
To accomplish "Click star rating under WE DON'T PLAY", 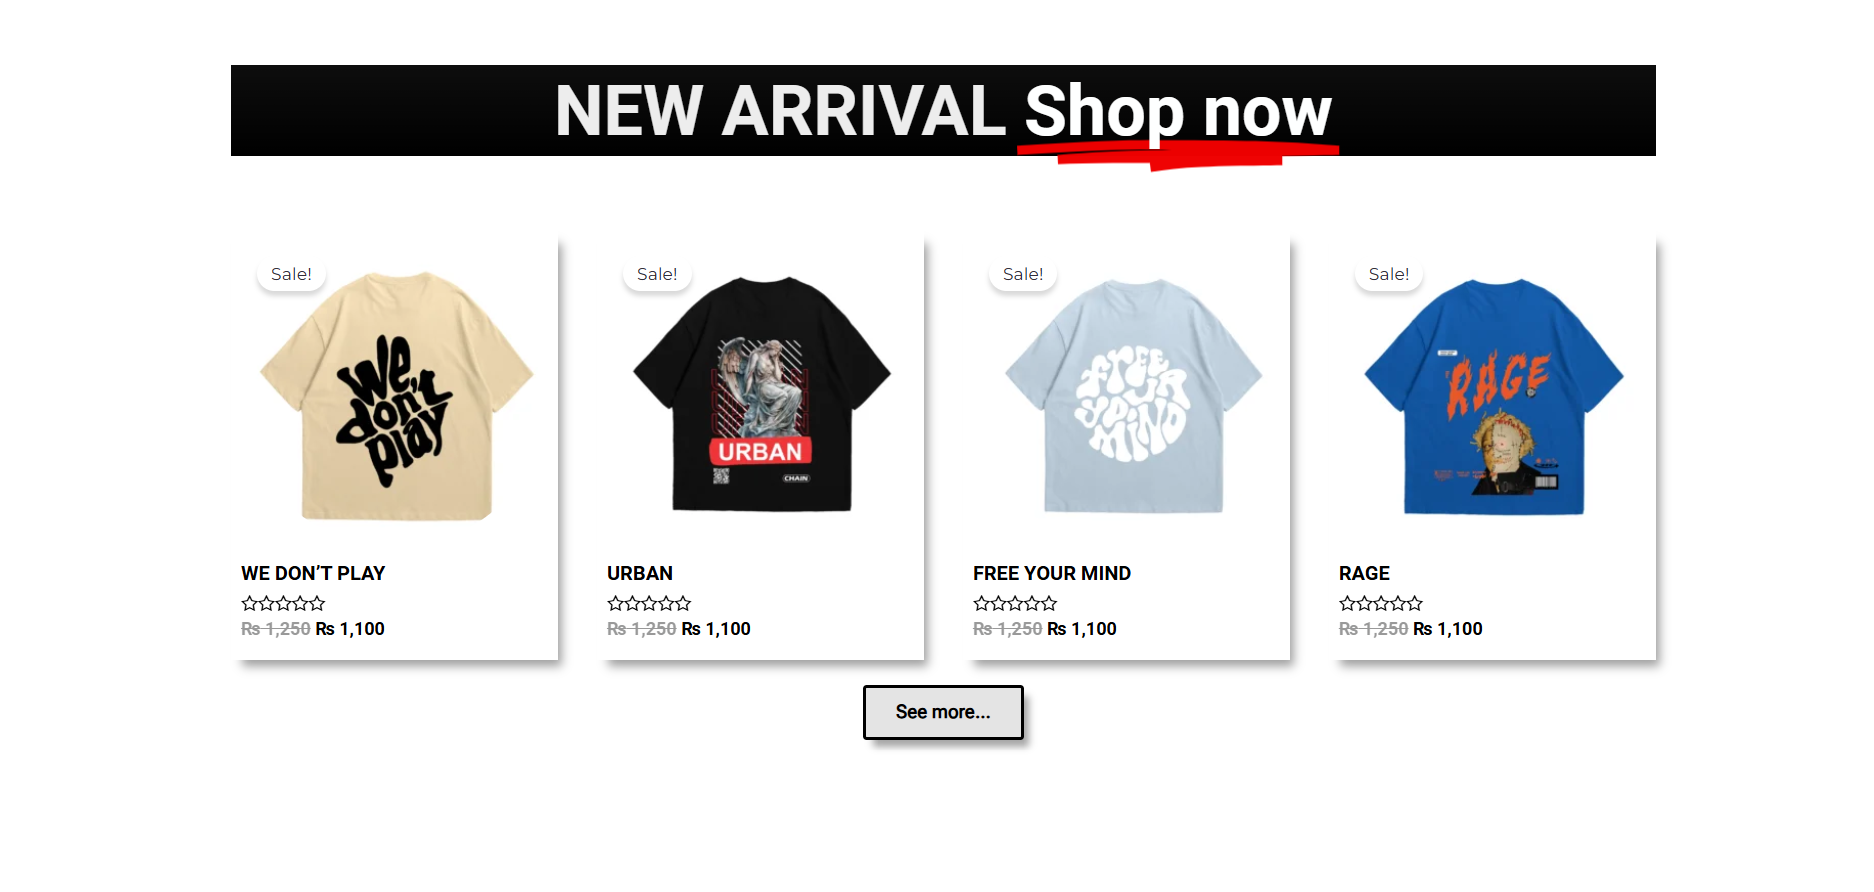I will pos(283,603).
